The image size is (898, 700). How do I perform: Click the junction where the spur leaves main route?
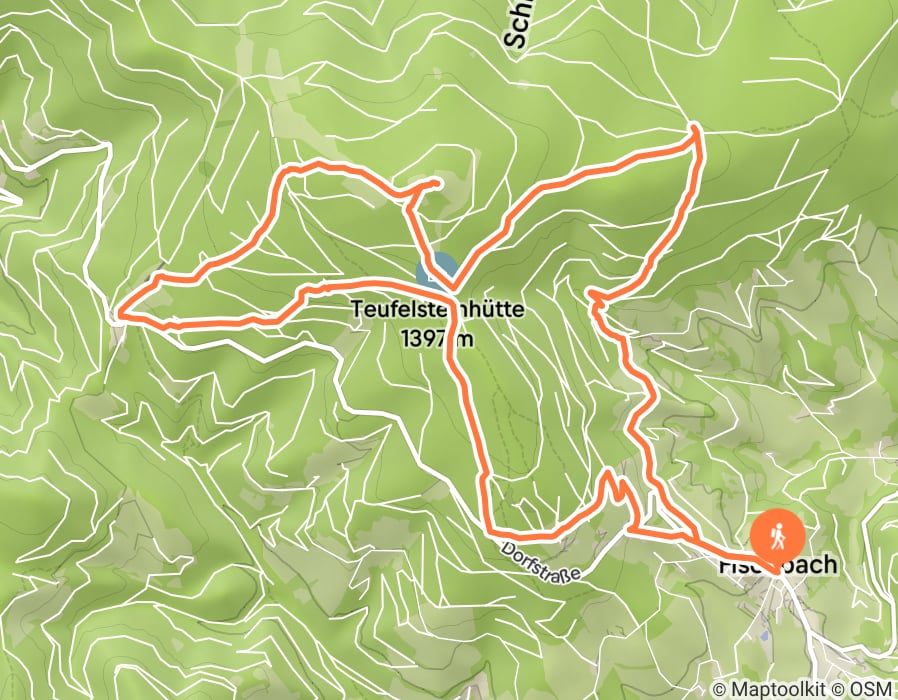[408, 200]
